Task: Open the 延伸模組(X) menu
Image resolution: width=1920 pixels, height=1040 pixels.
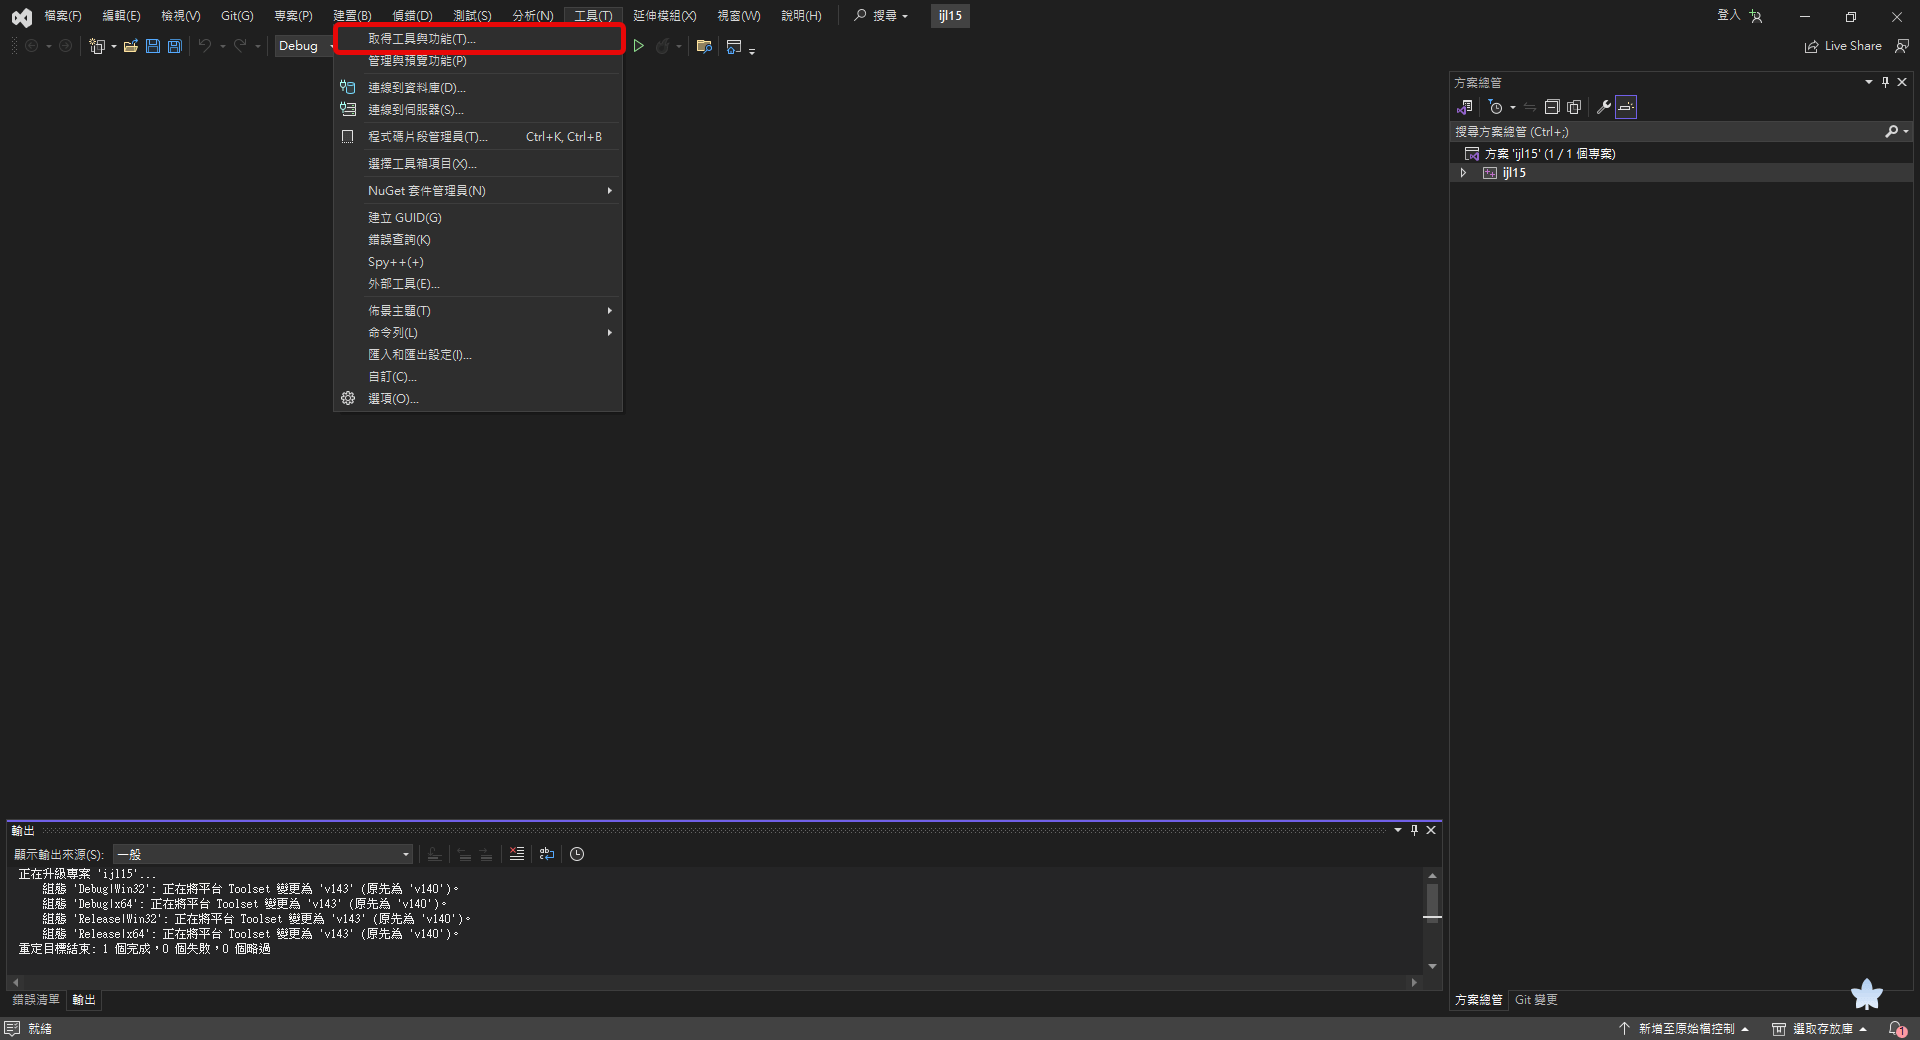Action: pos(665,16)
